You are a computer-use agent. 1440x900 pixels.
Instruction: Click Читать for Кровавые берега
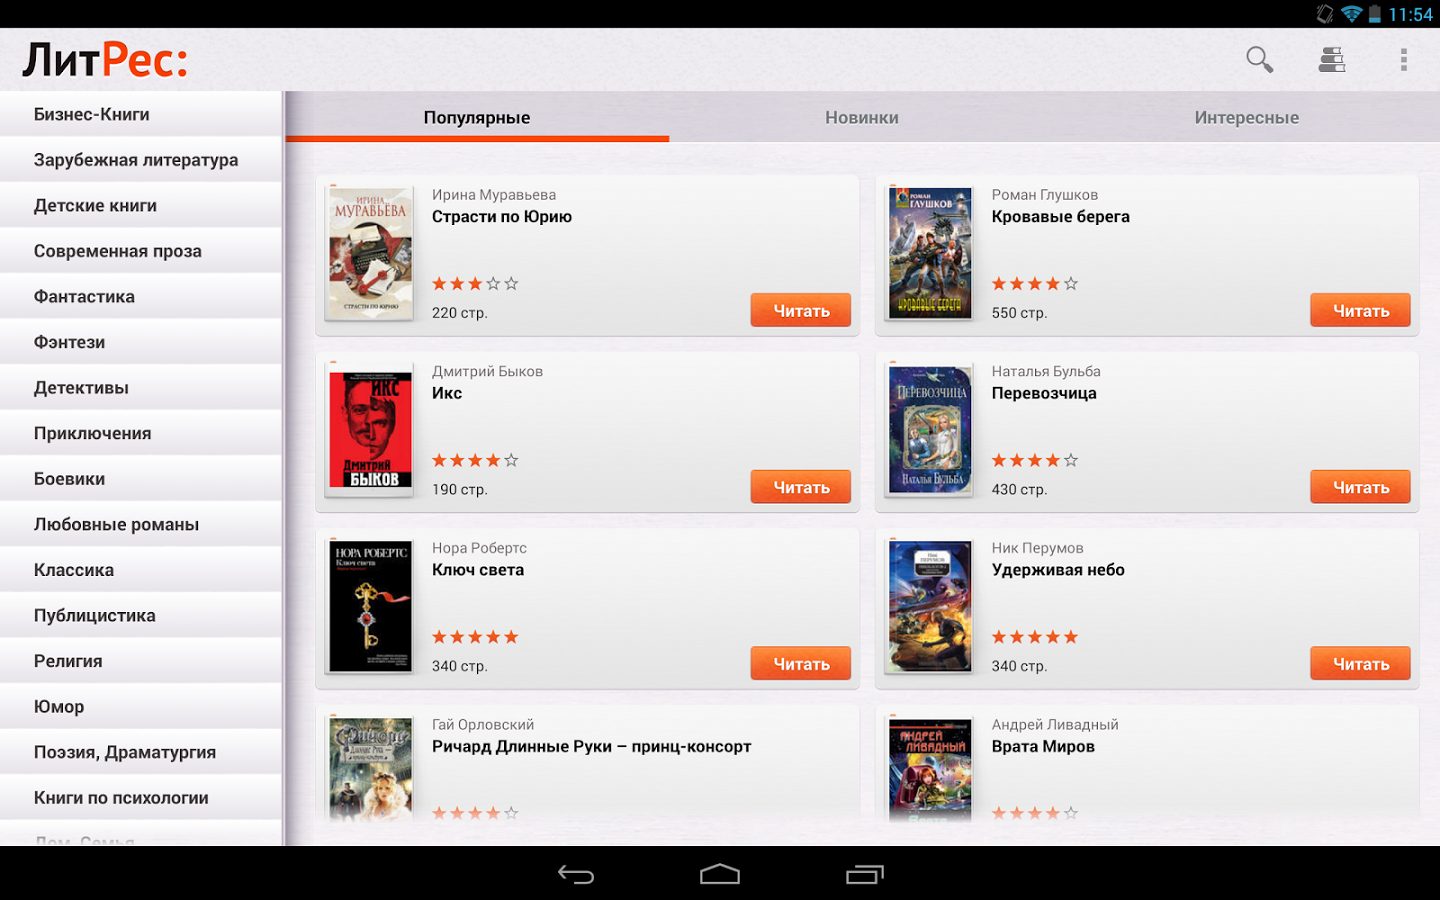(1361, 311)
